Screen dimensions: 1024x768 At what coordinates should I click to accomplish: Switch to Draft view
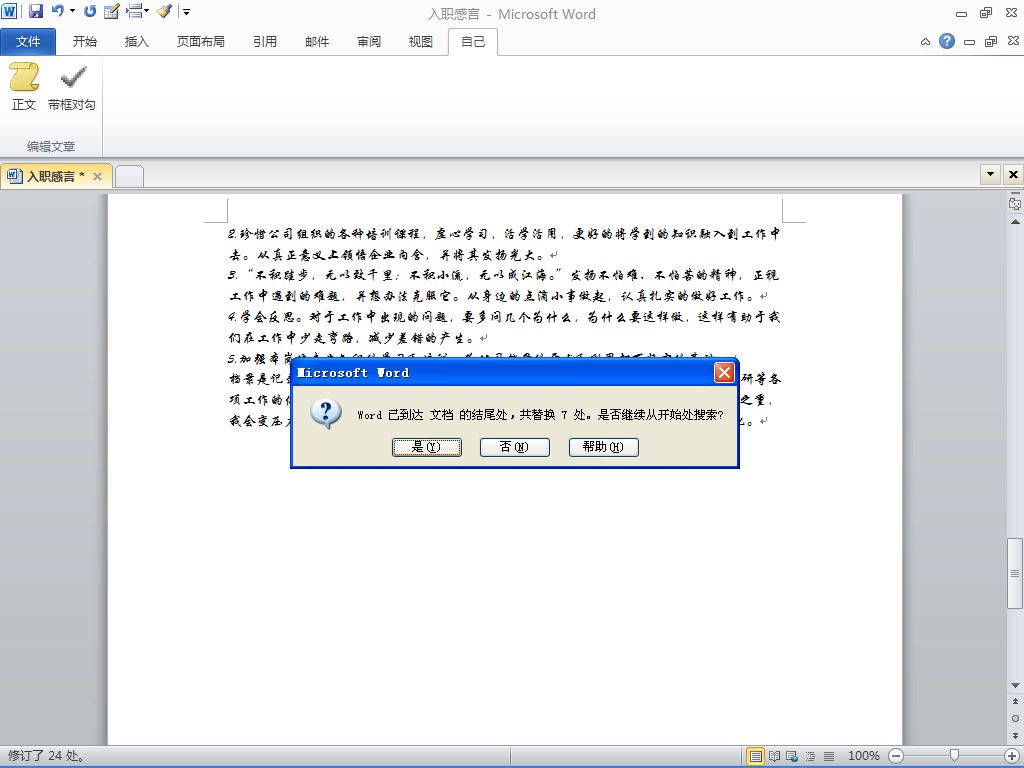pos(829,756)
